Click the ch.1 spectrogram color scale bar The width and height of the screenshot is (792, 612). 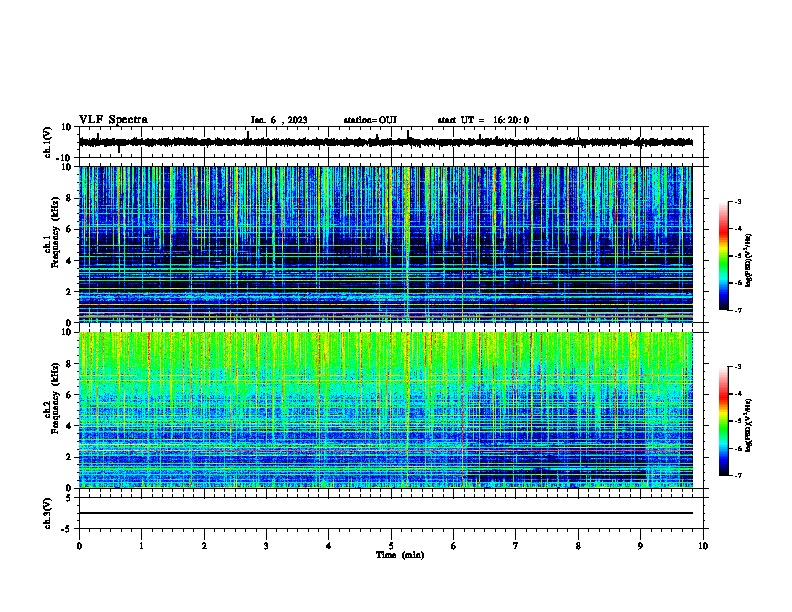724,256
